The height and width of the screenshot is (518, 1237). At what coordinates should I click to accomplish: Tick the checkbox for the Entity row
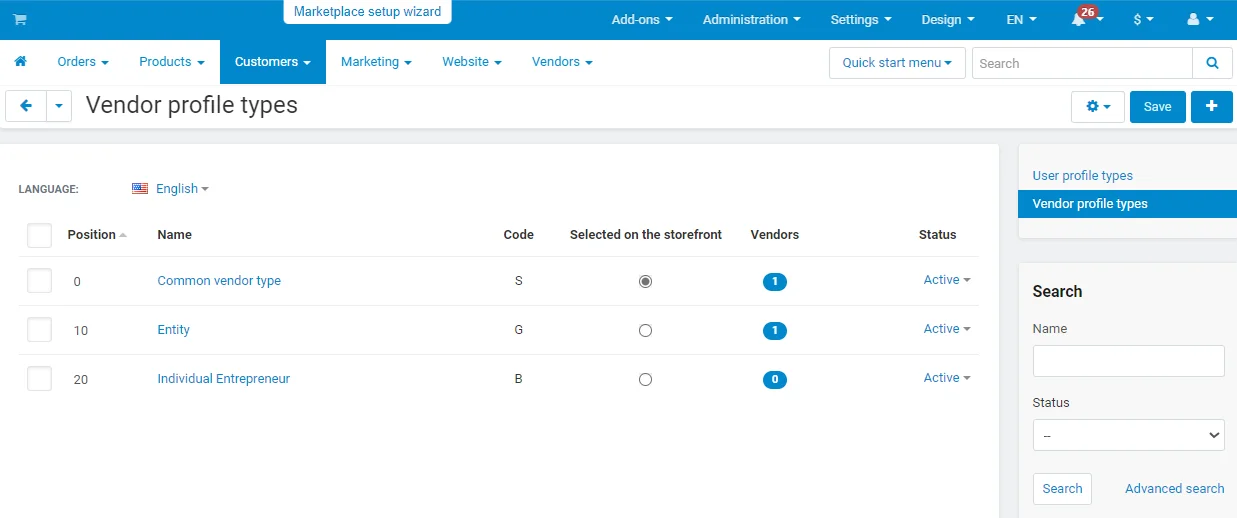39,330
